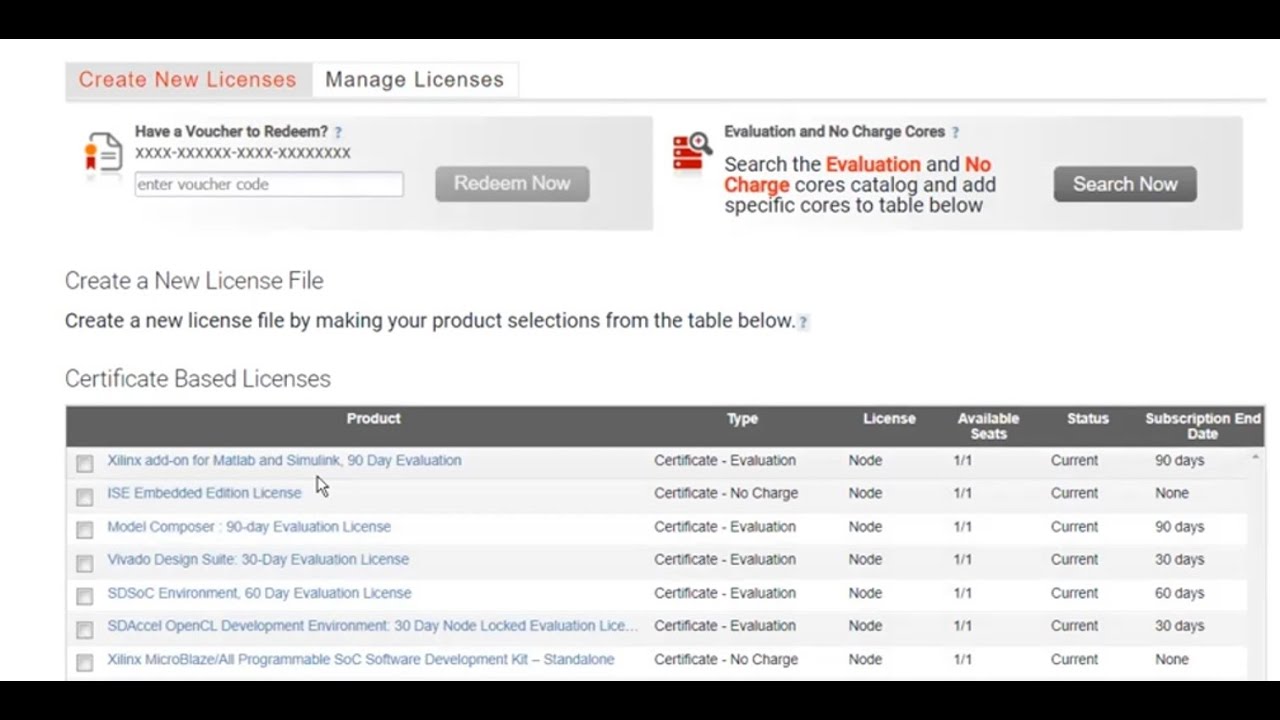Open SDAccel OpenCL Development Environment link
Viewport: 1280px width, 720px height.
point(372,626)
